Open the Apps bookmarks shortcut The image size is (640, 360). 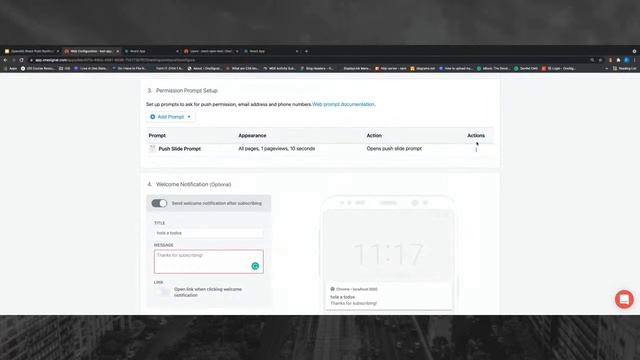(x=11, y=69)
